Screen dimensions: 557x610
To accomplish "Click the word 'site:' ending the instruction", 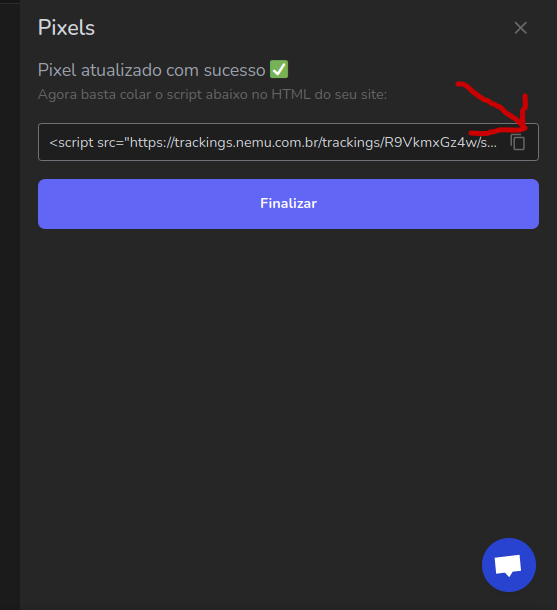I will coord(373,95).
